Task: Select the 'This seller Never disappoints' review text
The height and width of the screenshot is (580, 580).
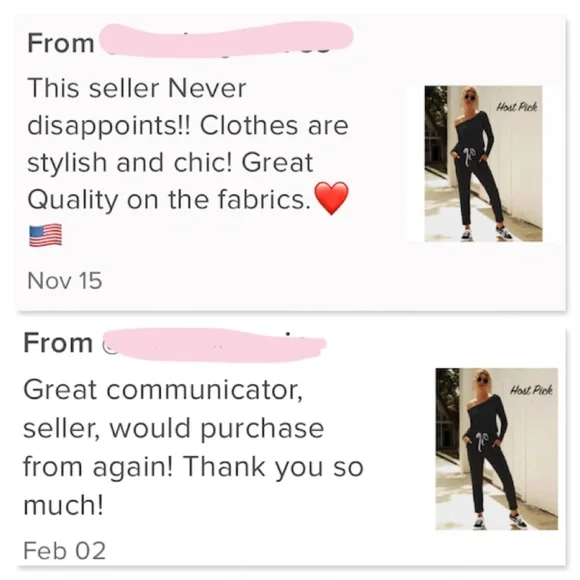Action: click(188, 144)
